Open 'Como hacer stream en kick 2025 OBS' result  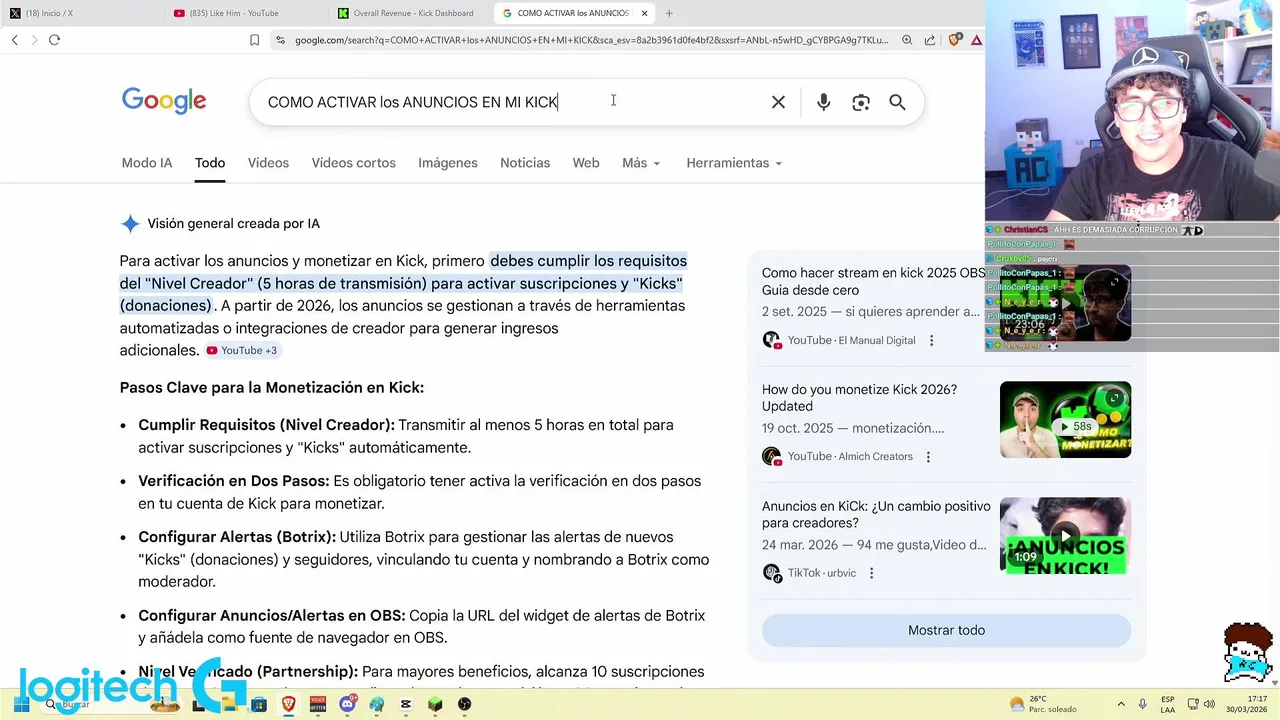[874, 281]
